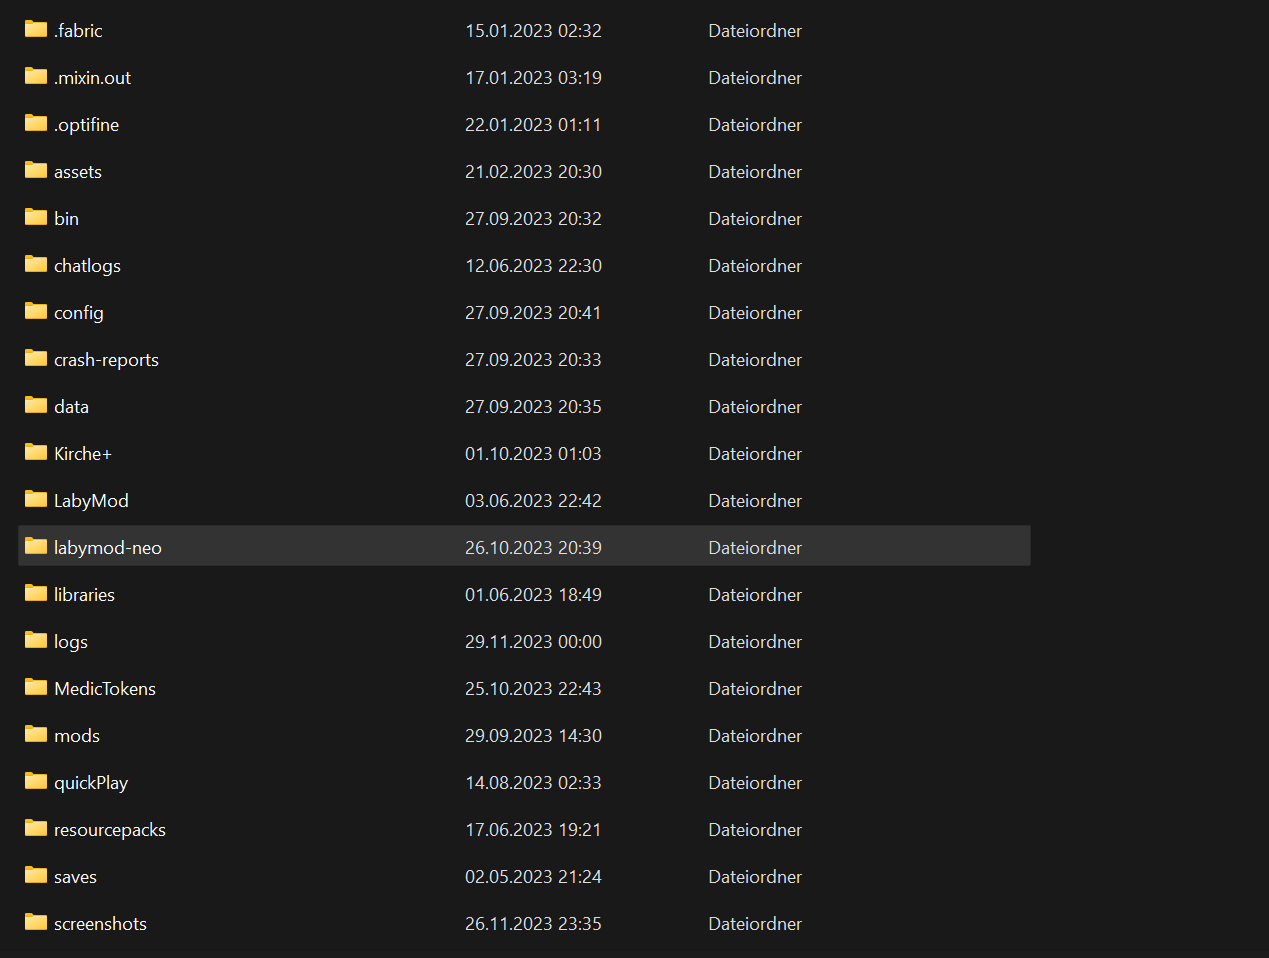This screenshot has width=1269, height=958.
Task: Click the folder icon beside .optifine
Action: tap(36, 124)
